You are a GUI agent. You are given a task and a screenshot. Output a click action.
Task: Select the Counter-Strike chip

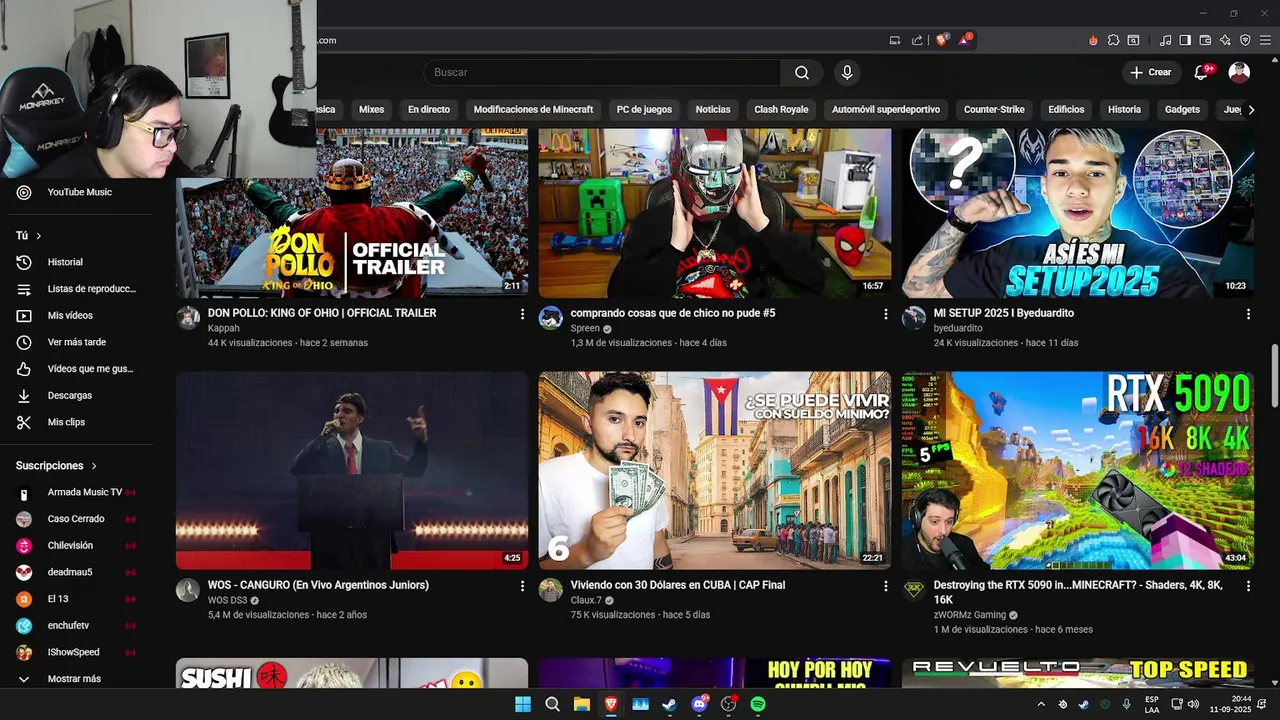(994, 109)
